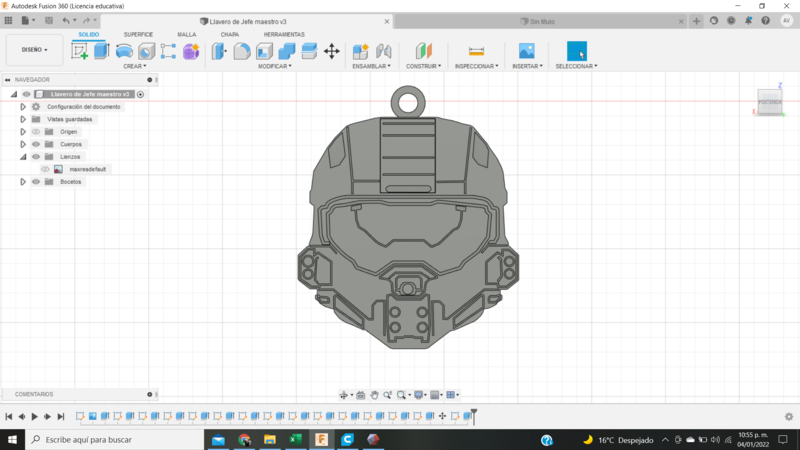Switch to the SÓLIDO tab

pyautogui.click(x=89, y=34)
